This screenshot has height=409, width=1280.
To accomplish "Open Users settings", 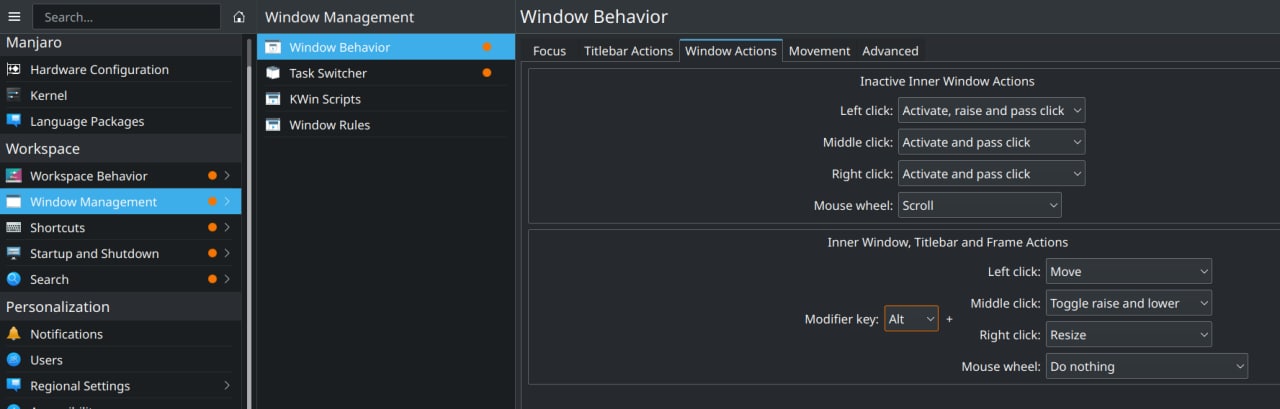I will click(121, 360).
